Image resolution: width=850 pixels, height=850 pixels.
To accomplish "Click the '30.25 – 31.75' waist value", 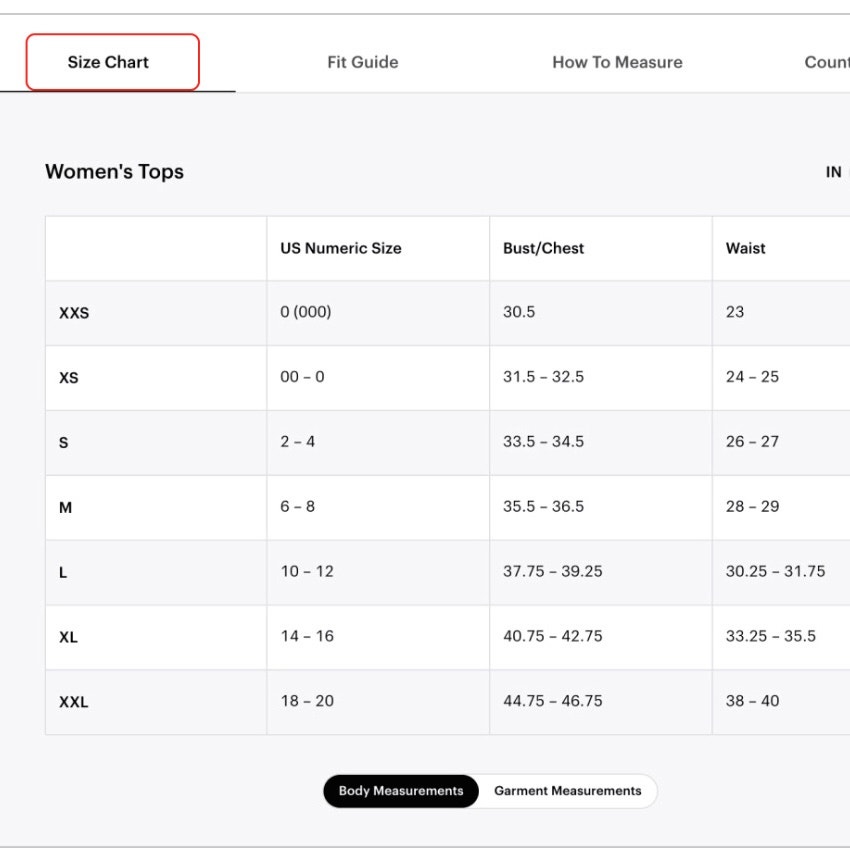I will [775, 571].
